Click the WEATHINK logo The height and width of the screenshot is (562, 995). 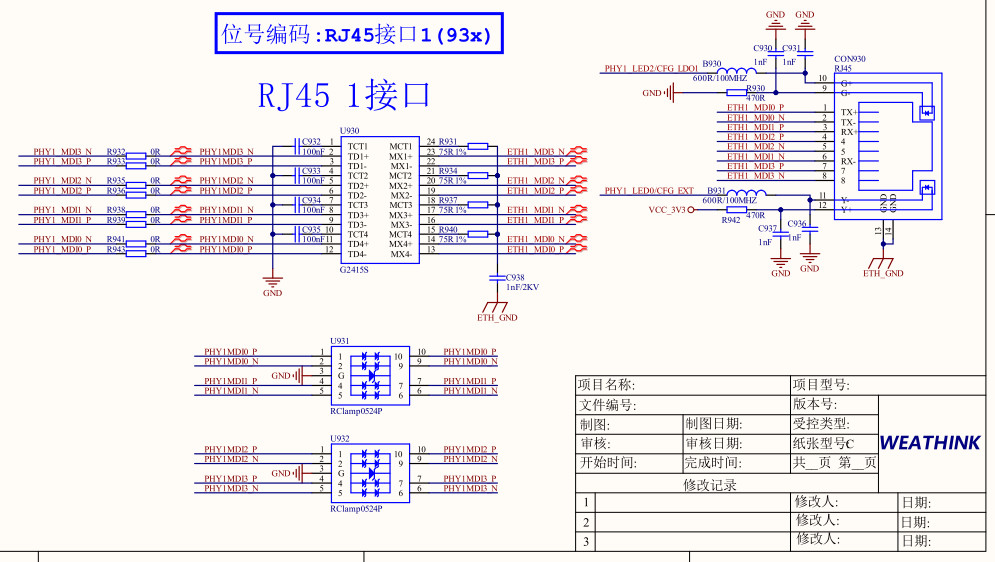pyautogui.click(x=930, y=443)
